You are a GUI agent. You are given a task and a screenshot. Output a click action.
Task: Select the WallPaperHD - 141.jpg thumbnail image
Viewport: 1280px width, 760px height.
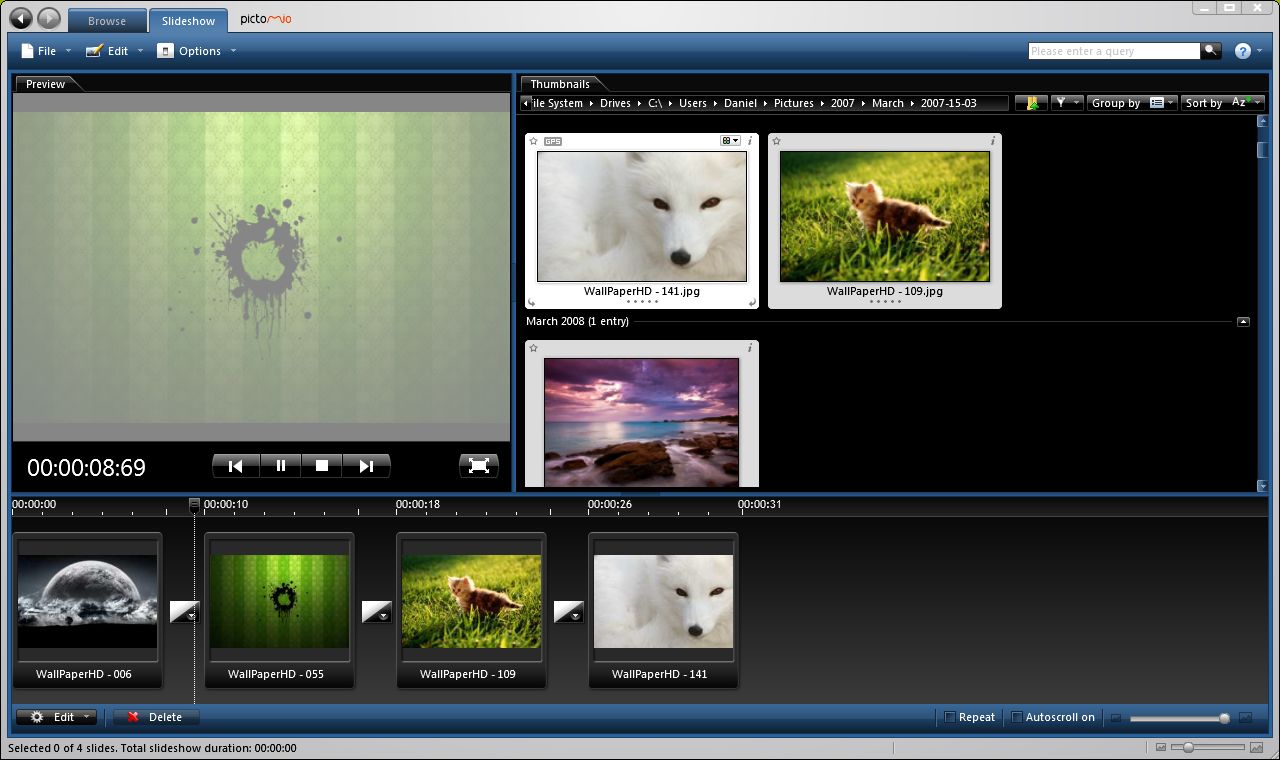click(642, 216)
